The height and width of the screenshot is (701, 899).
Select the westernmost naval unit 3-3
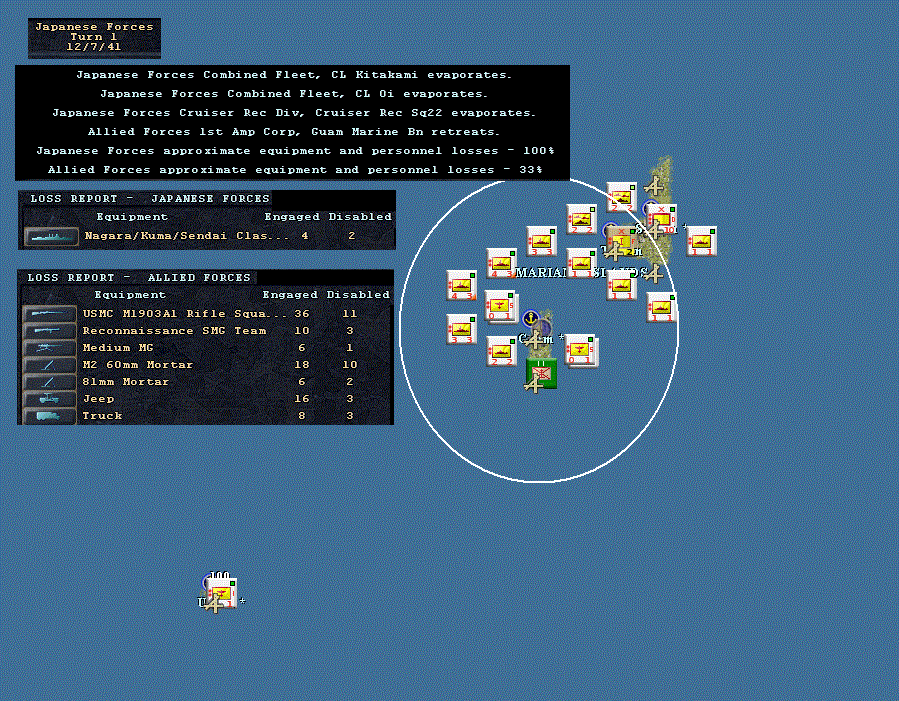tap(461, 329)
